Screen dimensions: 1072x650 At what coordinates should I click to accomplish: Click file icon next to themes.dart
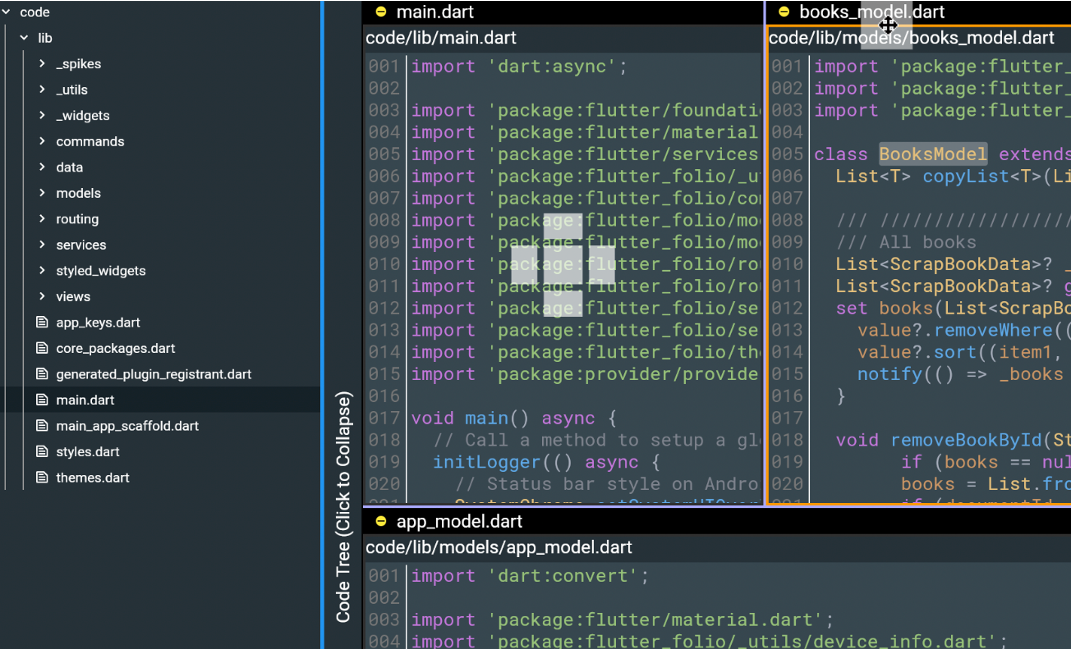pyautogui.click(x=42, y=478)
